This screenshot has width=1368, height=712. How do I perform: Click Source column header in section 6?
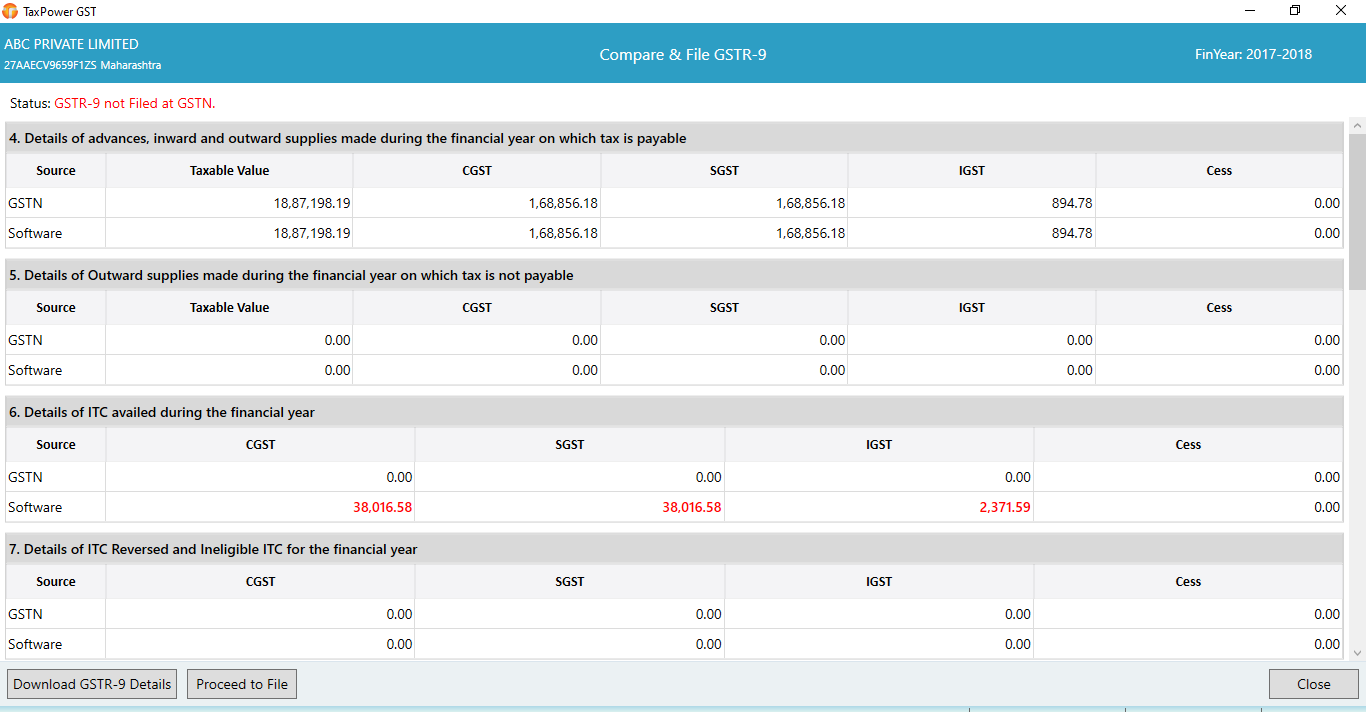point(56,445)
